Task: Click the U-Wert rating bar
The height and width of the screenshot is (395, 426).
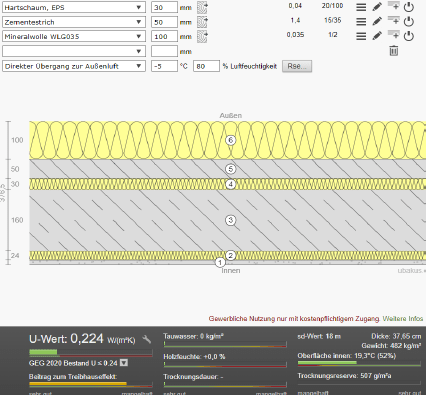Action: tap(91, 352)
